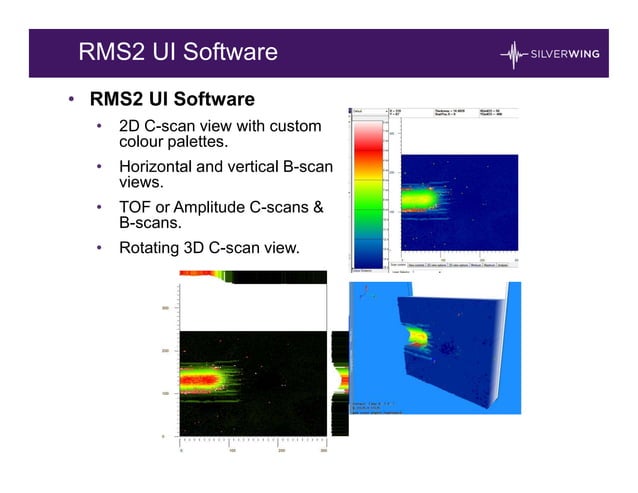Screen dimensions: 638x493
Task: Click the blue 2D C-scan image
Action: point(459,202)
